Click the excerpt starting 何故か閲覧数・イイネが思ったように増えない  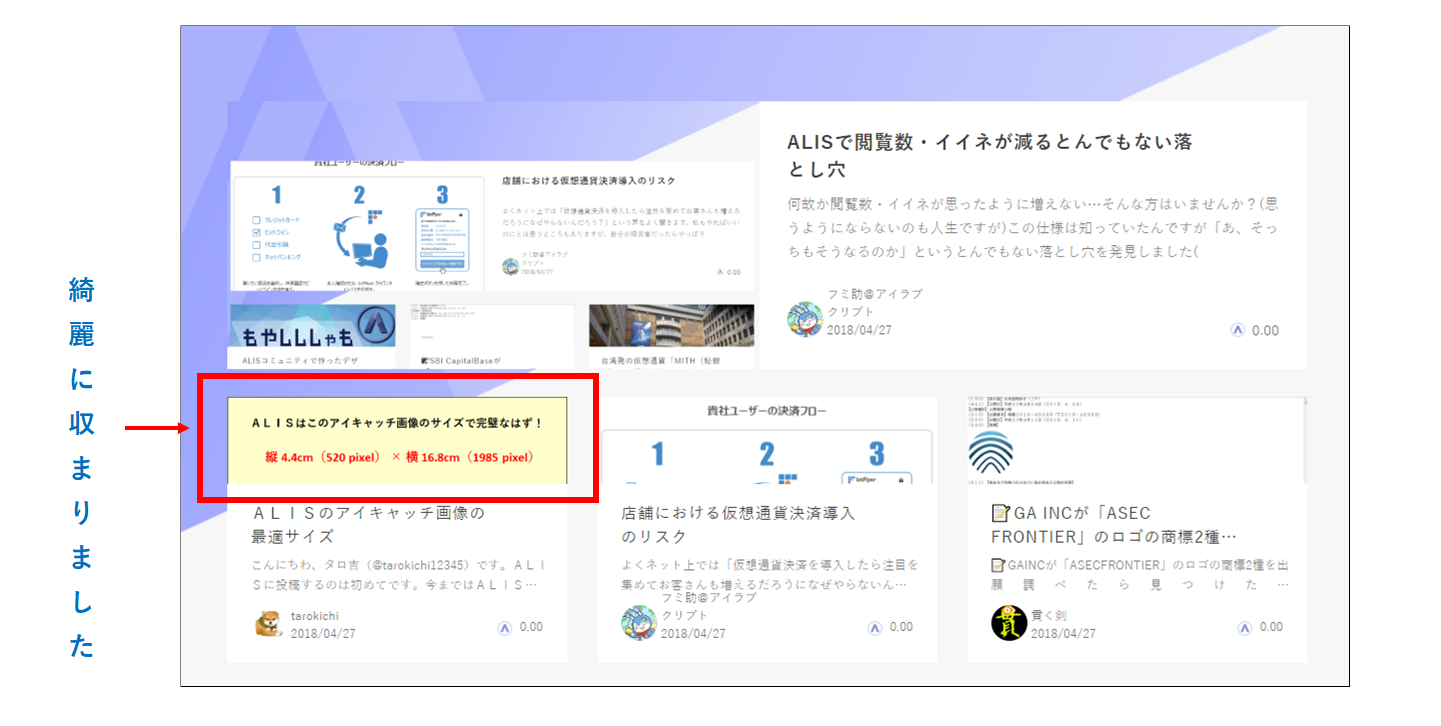click(1033, 228)
